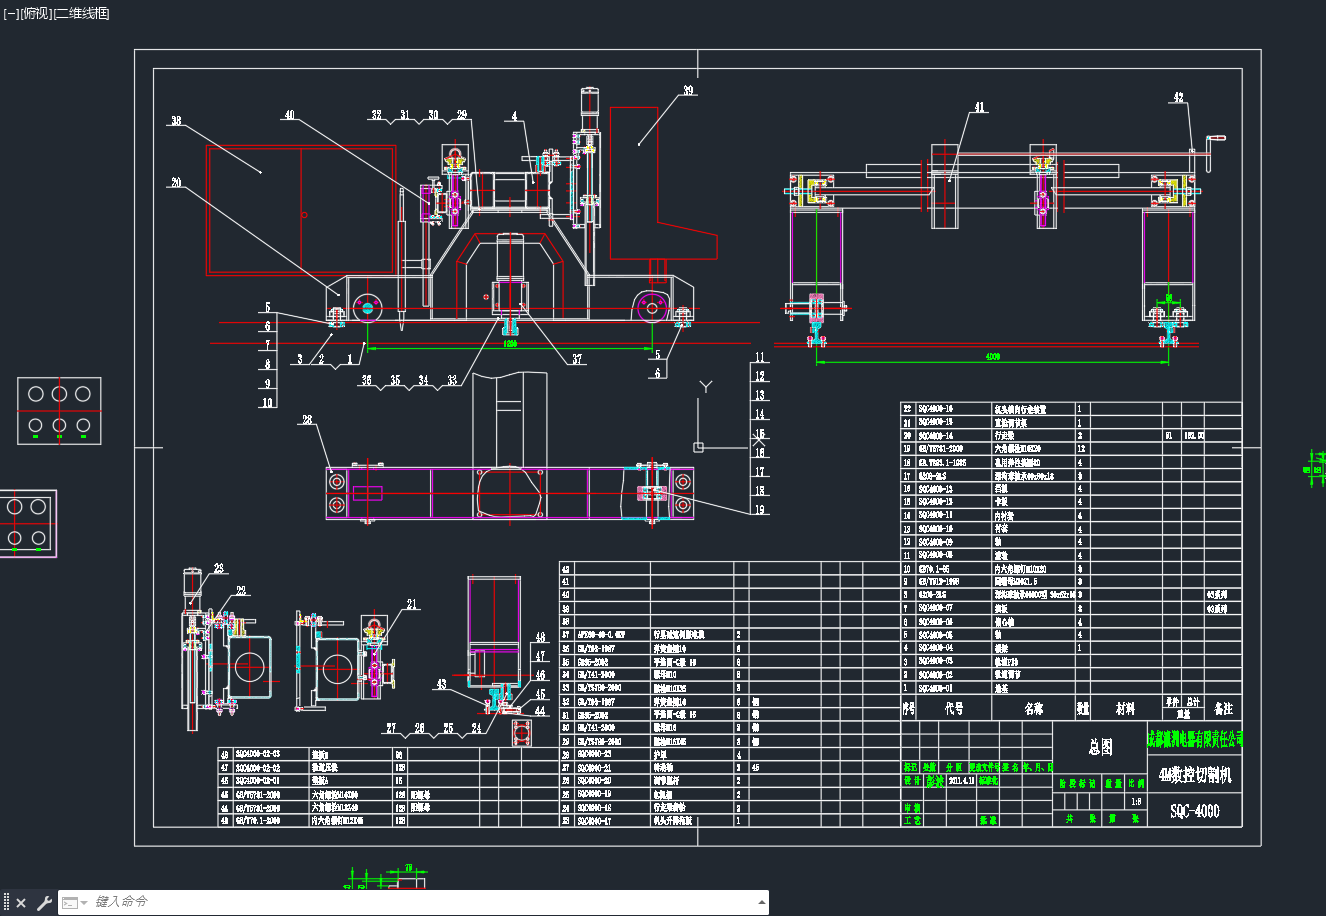Select balloon number 42
Screen dimensions: 1326x916
coord(1179,97)
